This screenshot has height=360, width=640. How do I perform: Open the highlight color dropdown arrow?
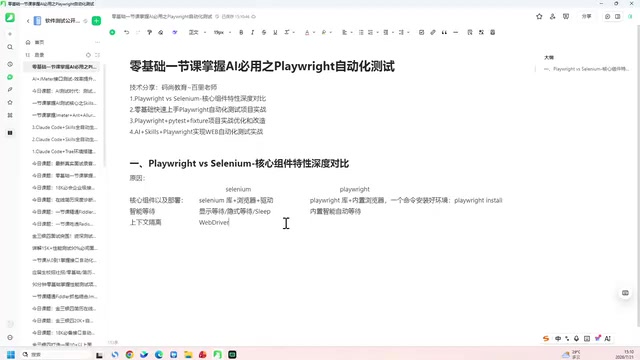331,32
